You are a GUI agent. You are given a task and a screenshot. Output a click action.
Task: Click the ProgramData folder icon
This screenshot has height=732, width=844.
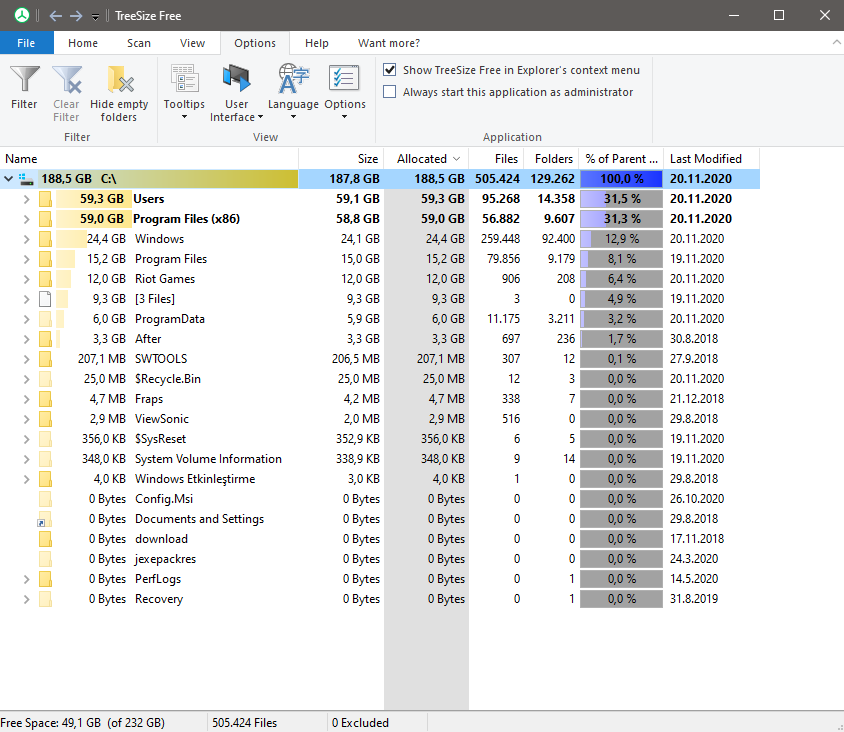[x=45, y=319]
